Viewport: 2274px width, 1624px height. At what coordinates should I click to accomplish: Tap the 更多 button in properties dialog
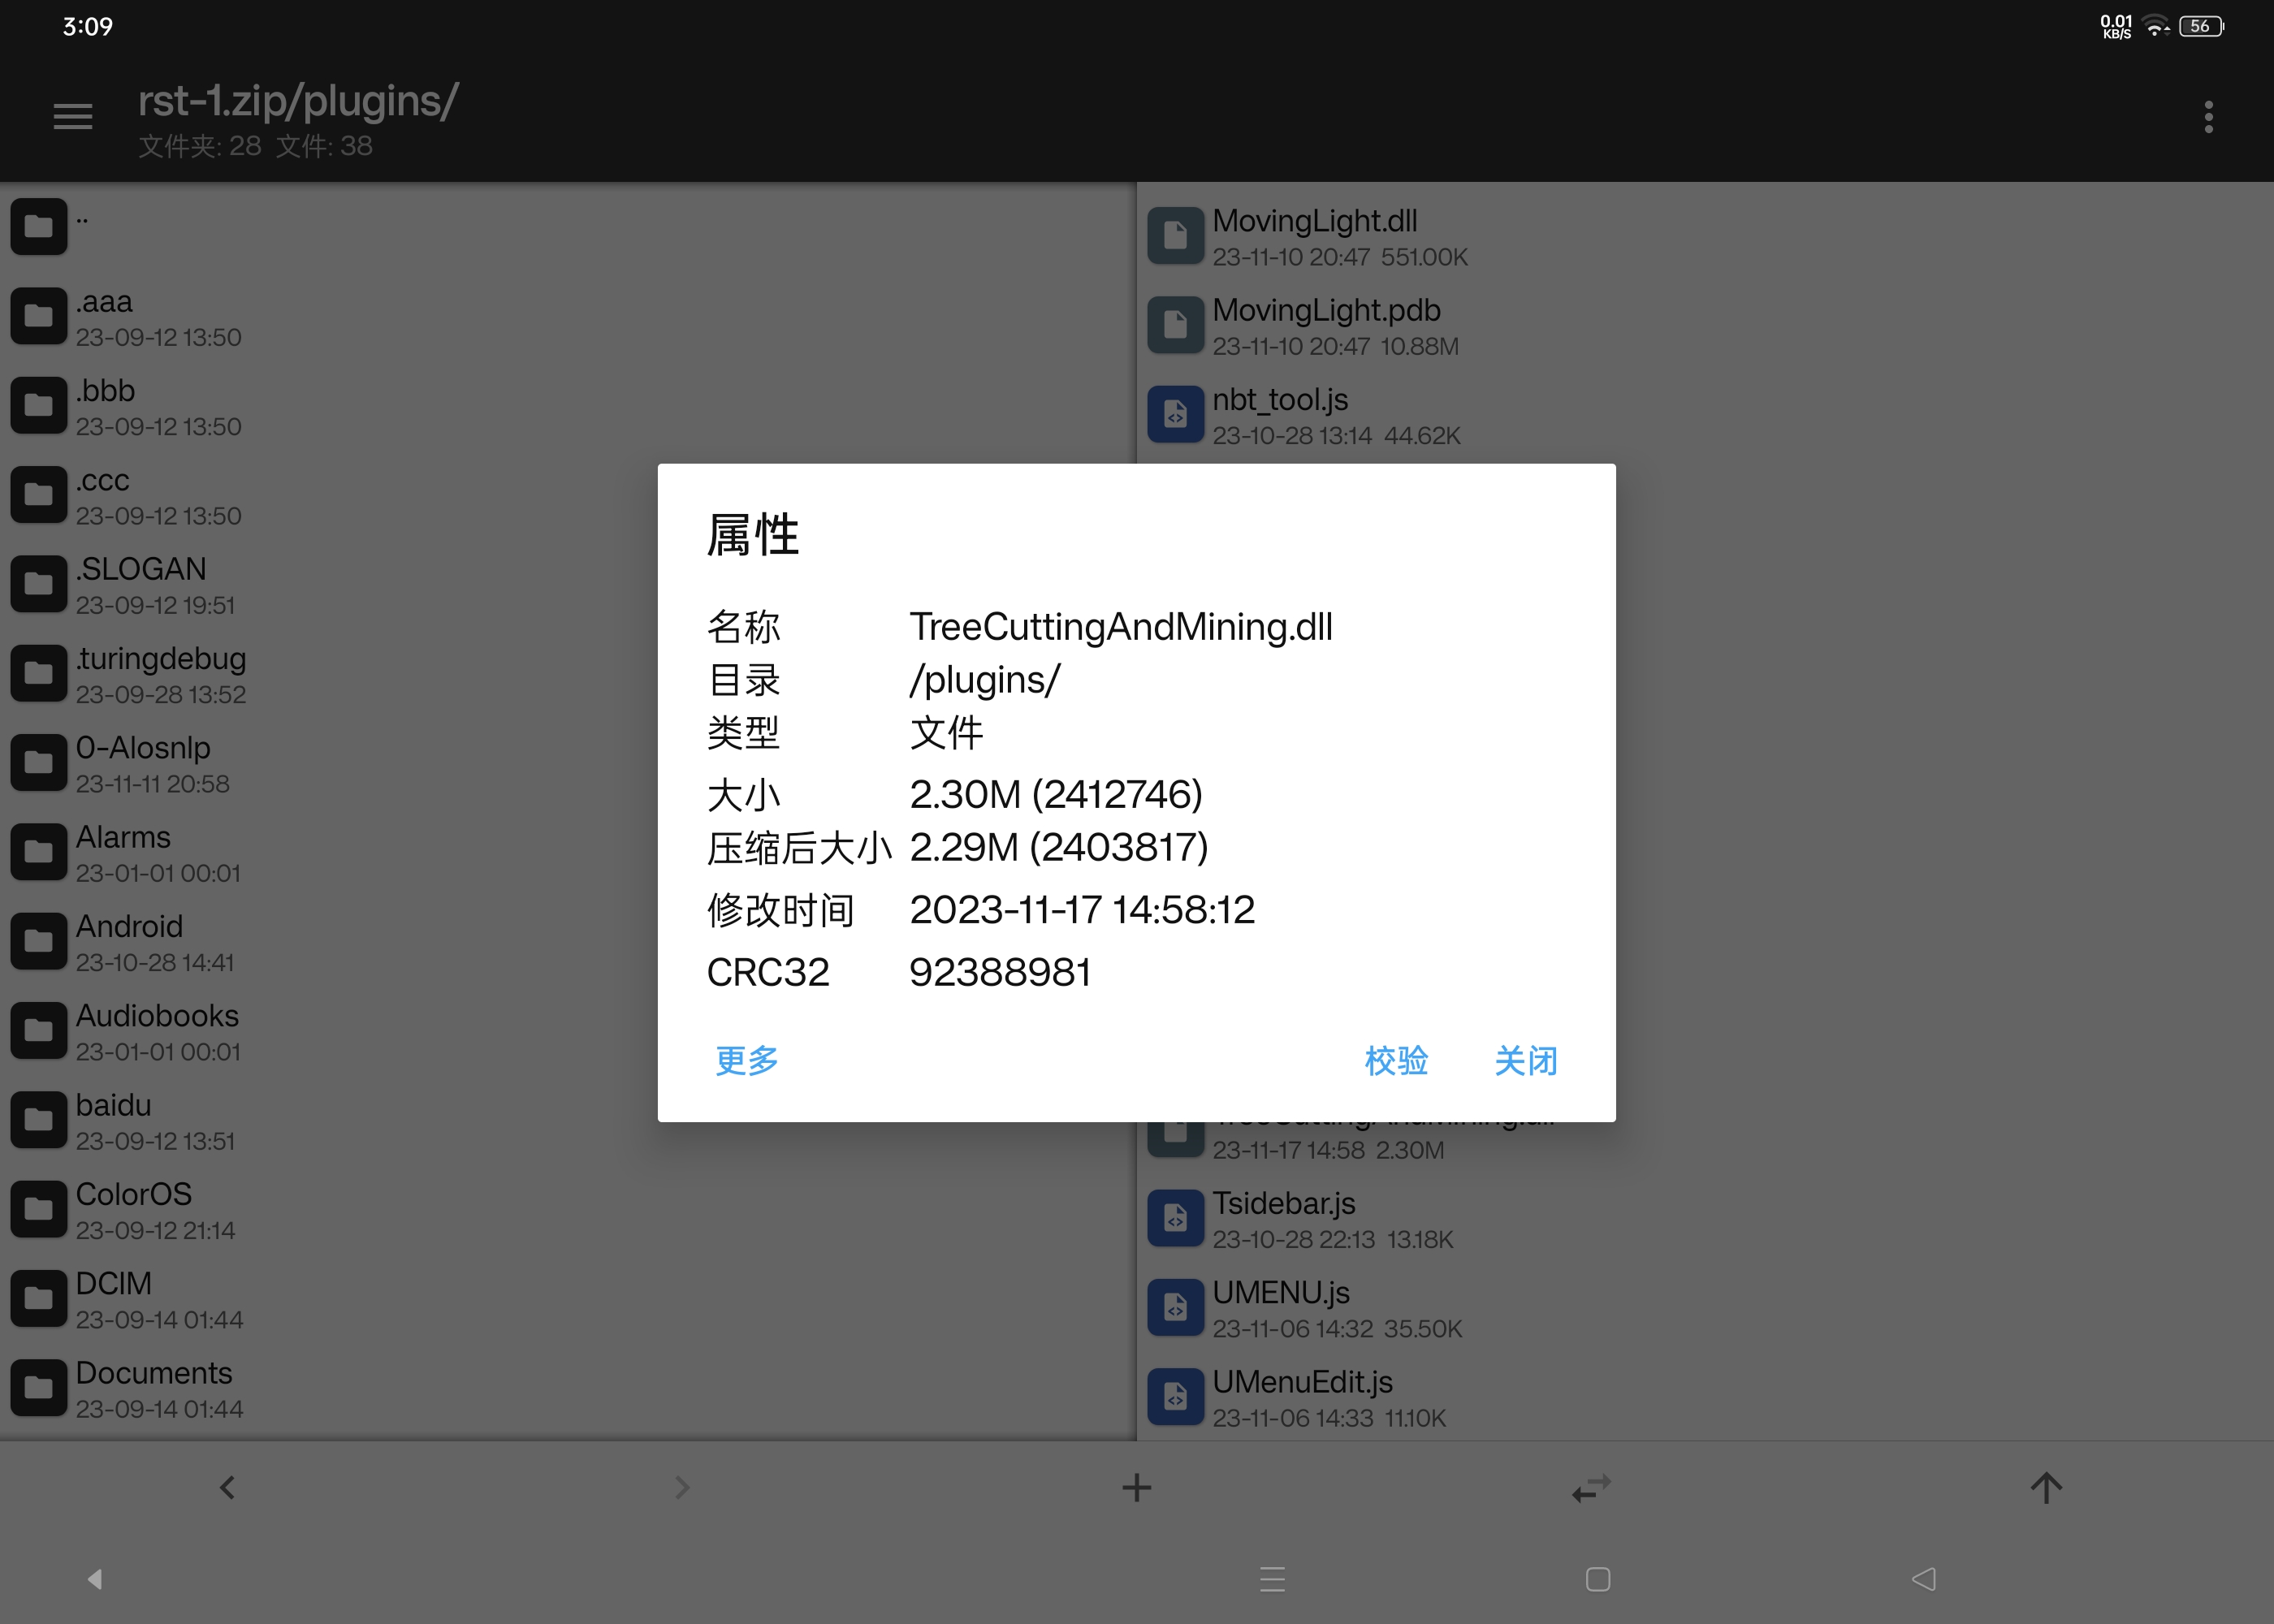(x=747, y=1060)
